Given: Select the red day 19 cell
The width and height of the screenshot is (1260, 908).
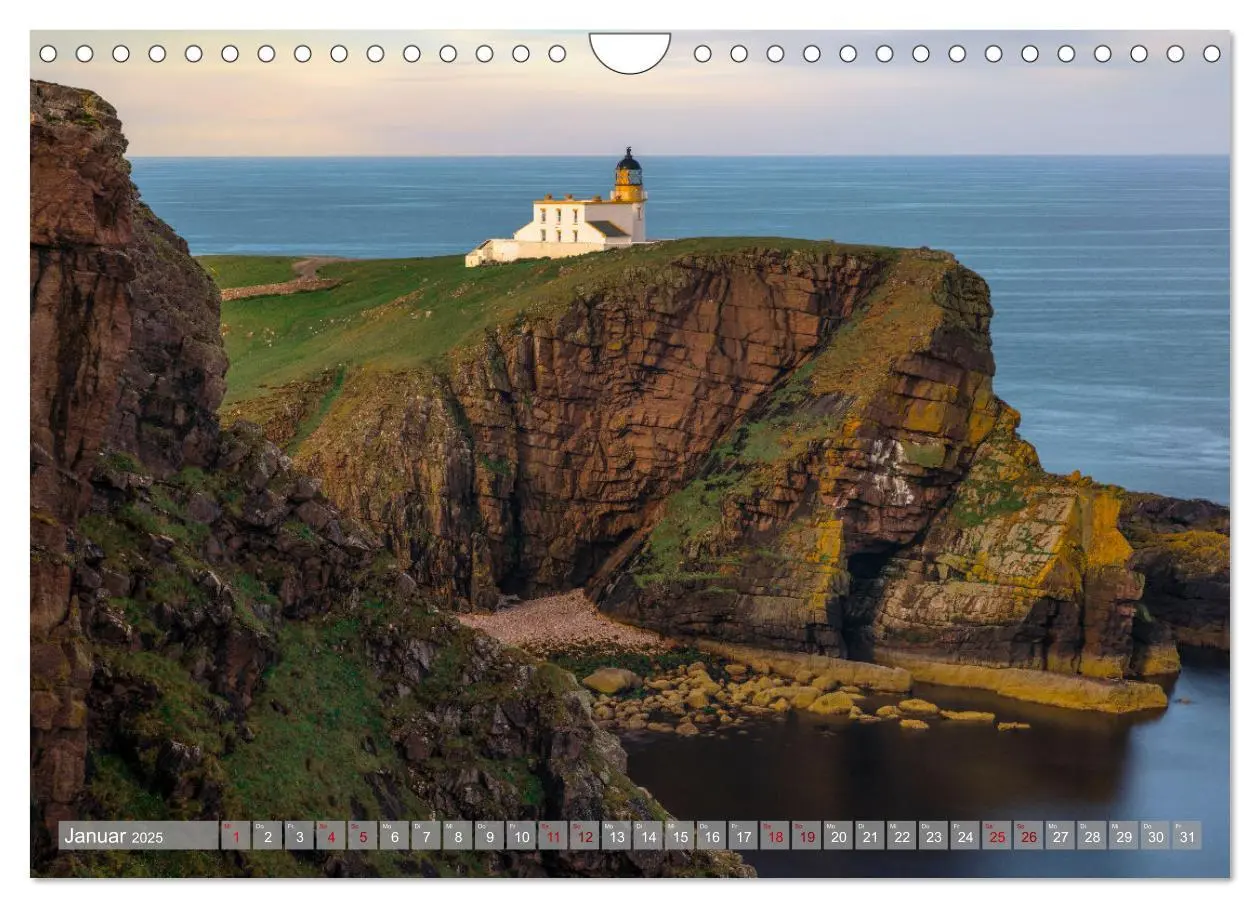Looking at the screenshot, I should tap(806, 836).
